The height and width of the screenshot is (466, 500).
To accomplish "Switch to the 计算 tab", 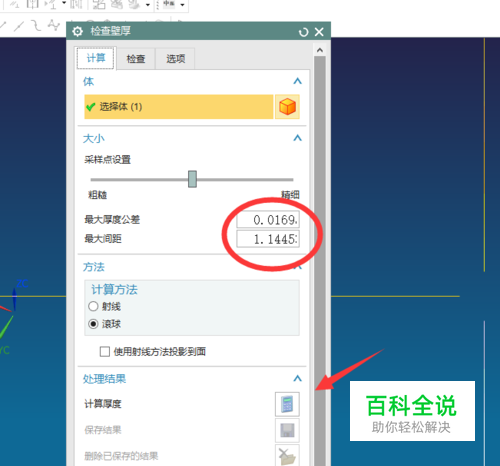I will pos(96,58).
